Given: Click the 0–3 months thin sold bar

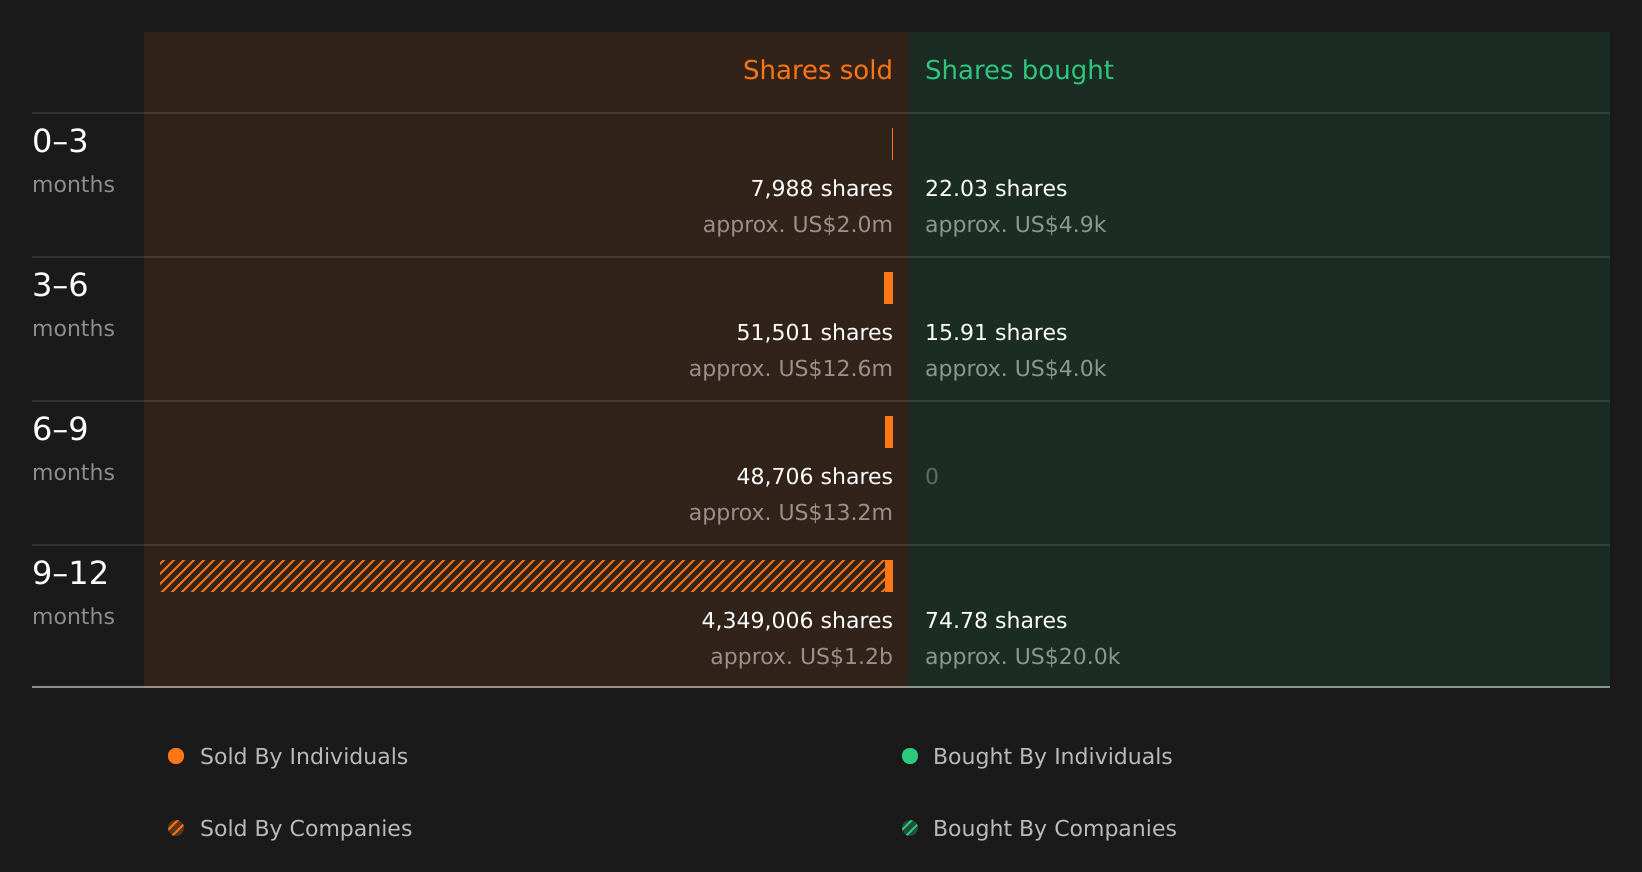Looking at the screenshot, I should (892, 144).
